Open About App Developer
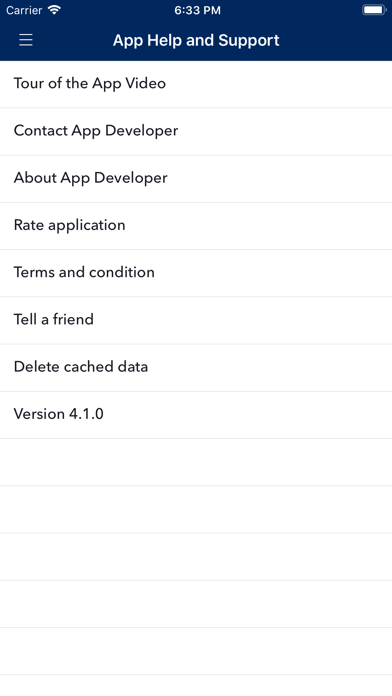The height and width of the screenshot is (696, 392). pos(196,179)
